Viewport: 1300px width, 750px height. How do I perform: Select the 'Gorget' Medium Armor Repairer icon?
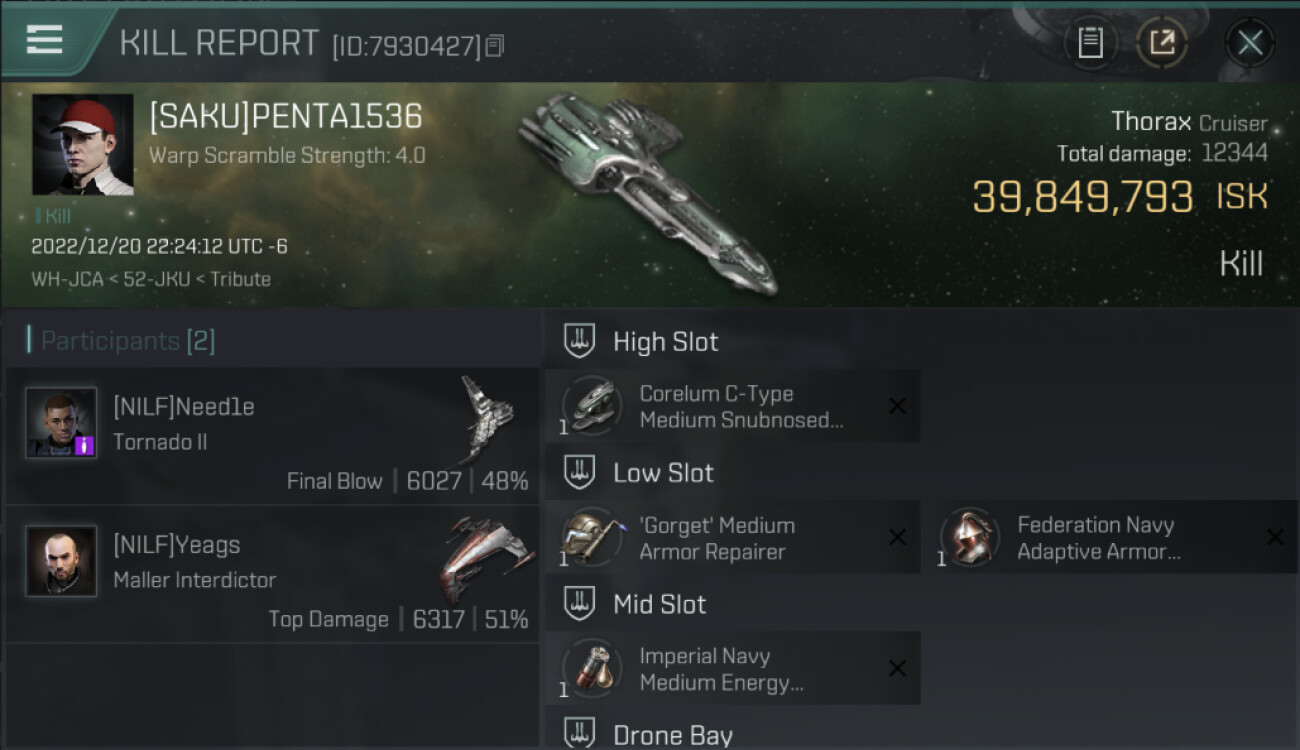pos(591,538)
